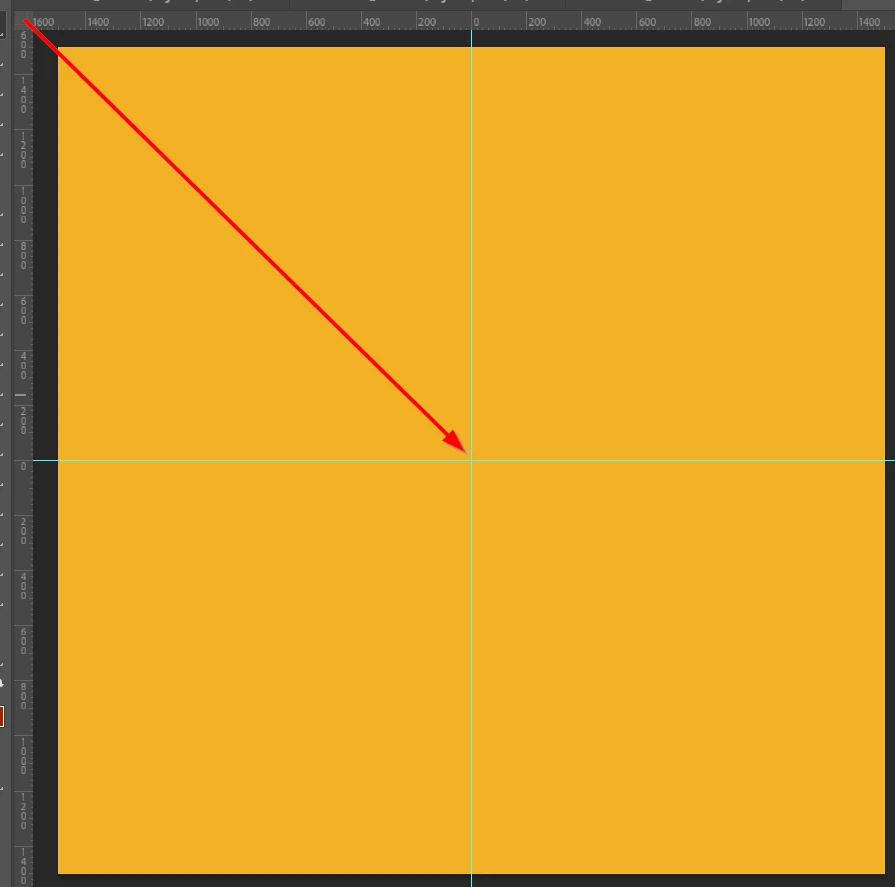The width and height of the screenshot is (895, 887).
Task: Click the 1400 mark right of zero on top ruler
Action: [869, 22]
